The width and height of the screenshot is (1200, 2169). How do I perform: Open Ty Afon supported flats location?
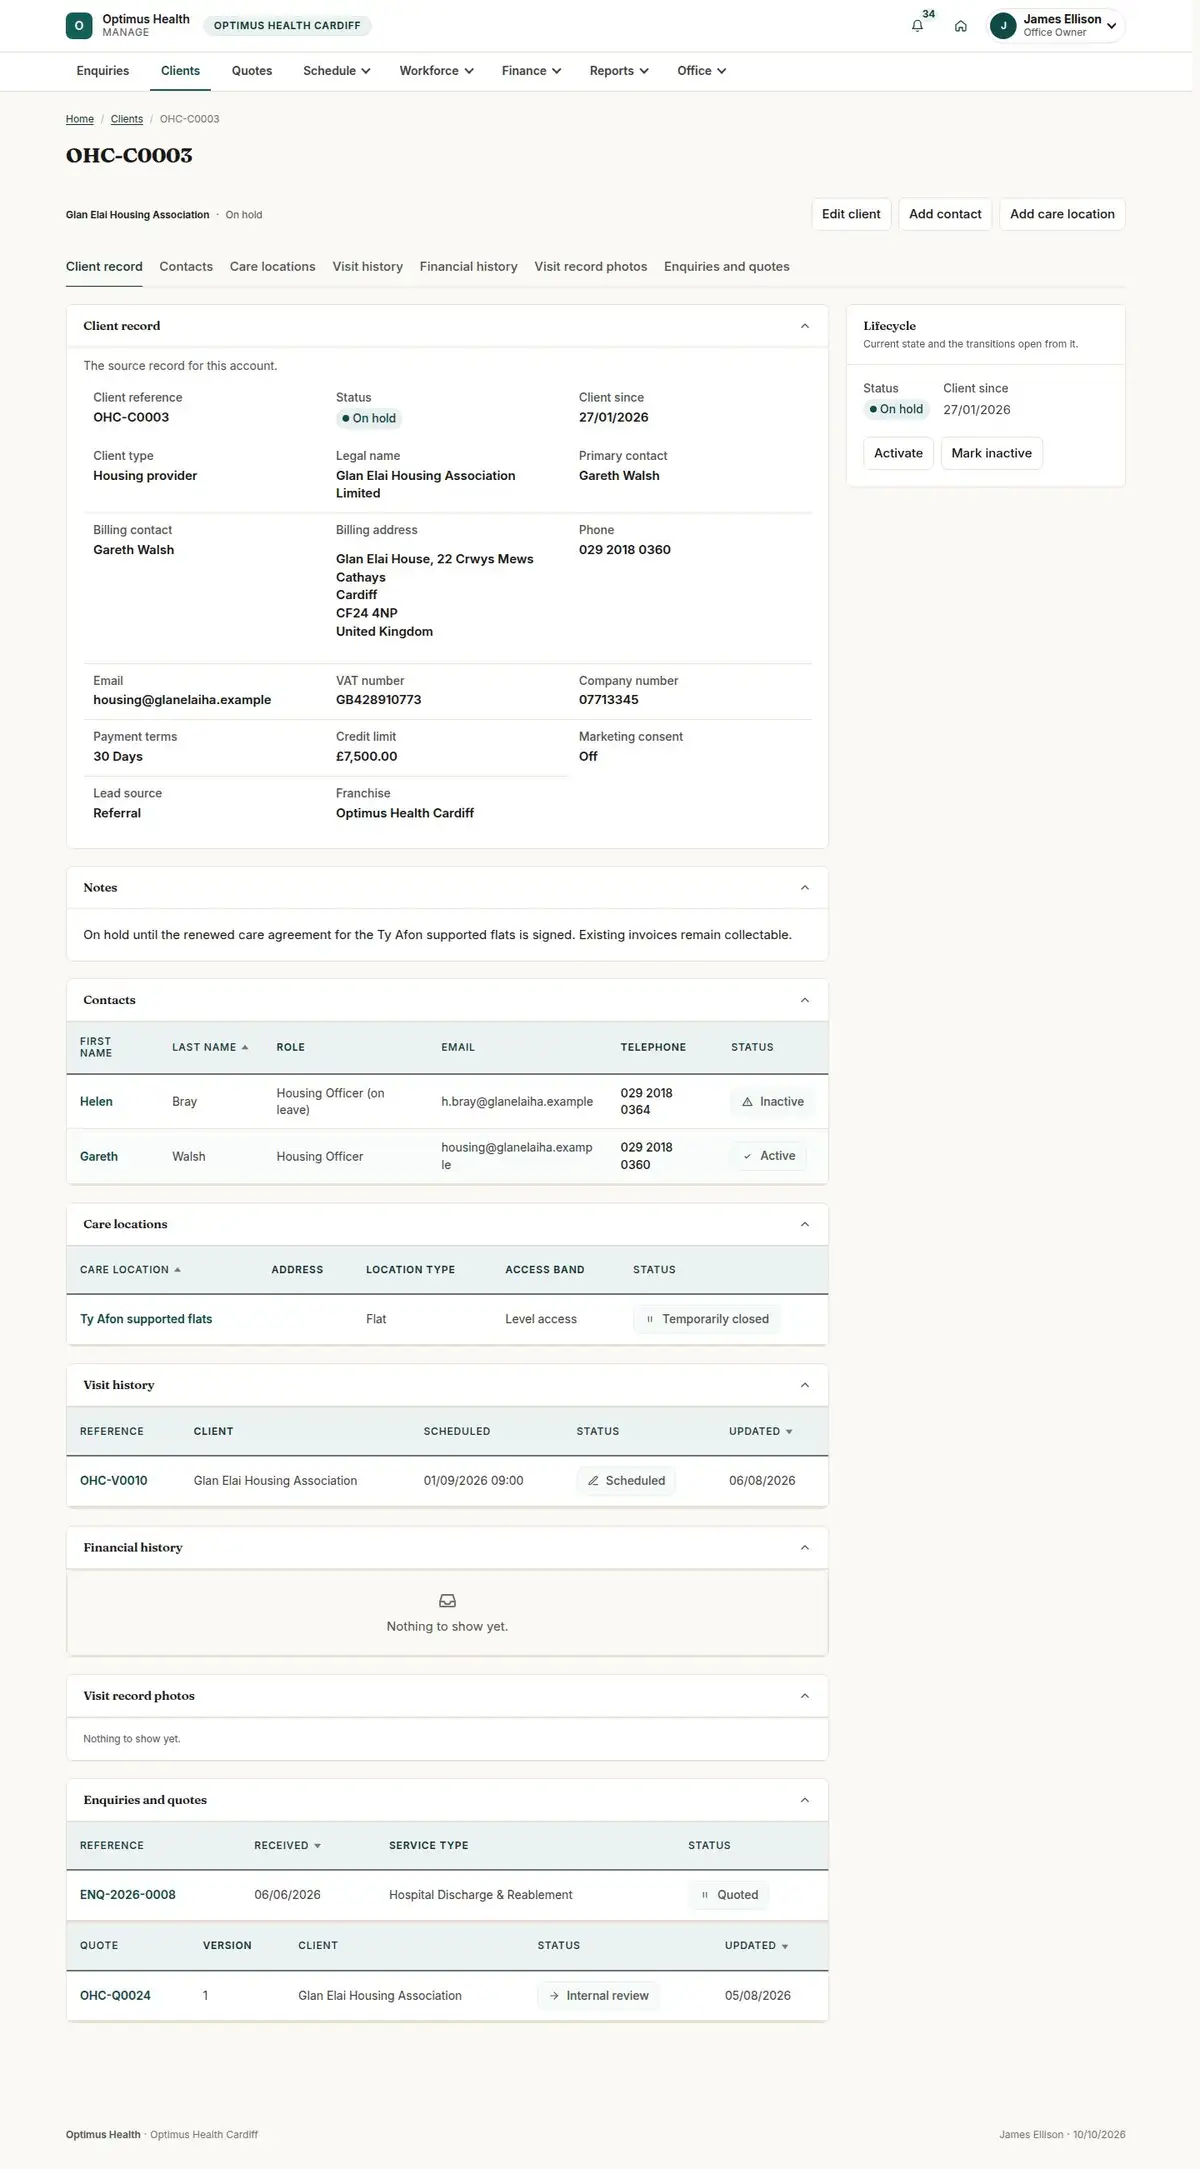click(x=146, y=1319)
